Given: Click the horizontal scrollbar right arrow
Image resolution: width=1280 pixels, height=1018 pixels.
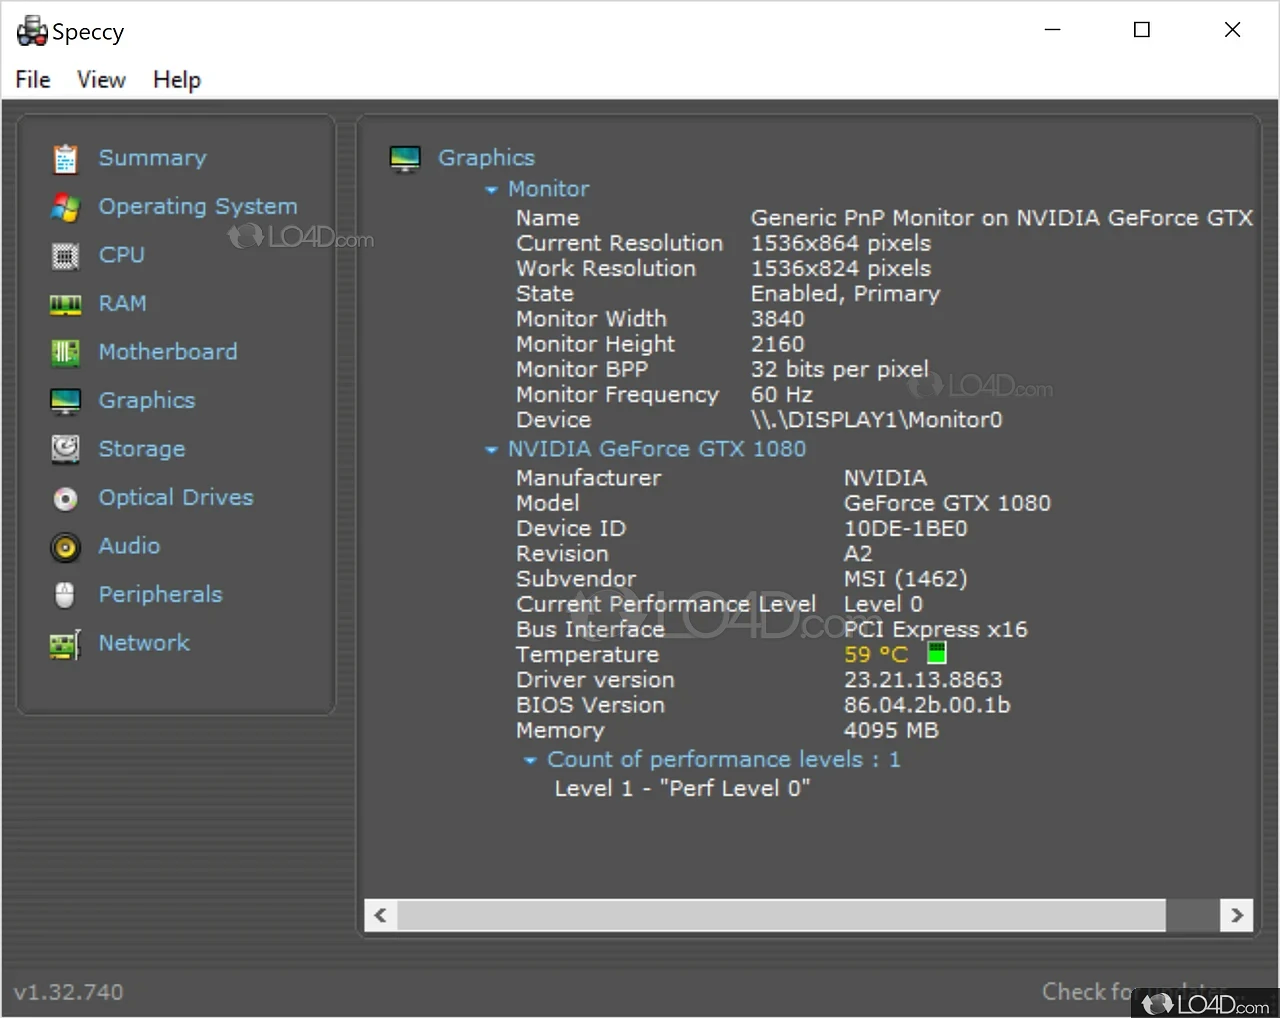Looking at the screenshot, I should click(1237, 915).
